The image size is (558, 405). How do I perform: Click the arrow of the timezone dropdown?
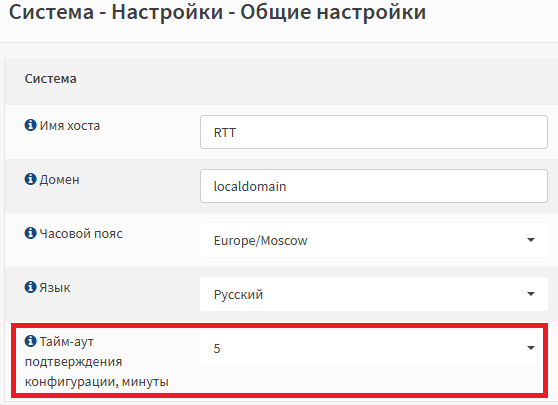[x=531, y=240]
